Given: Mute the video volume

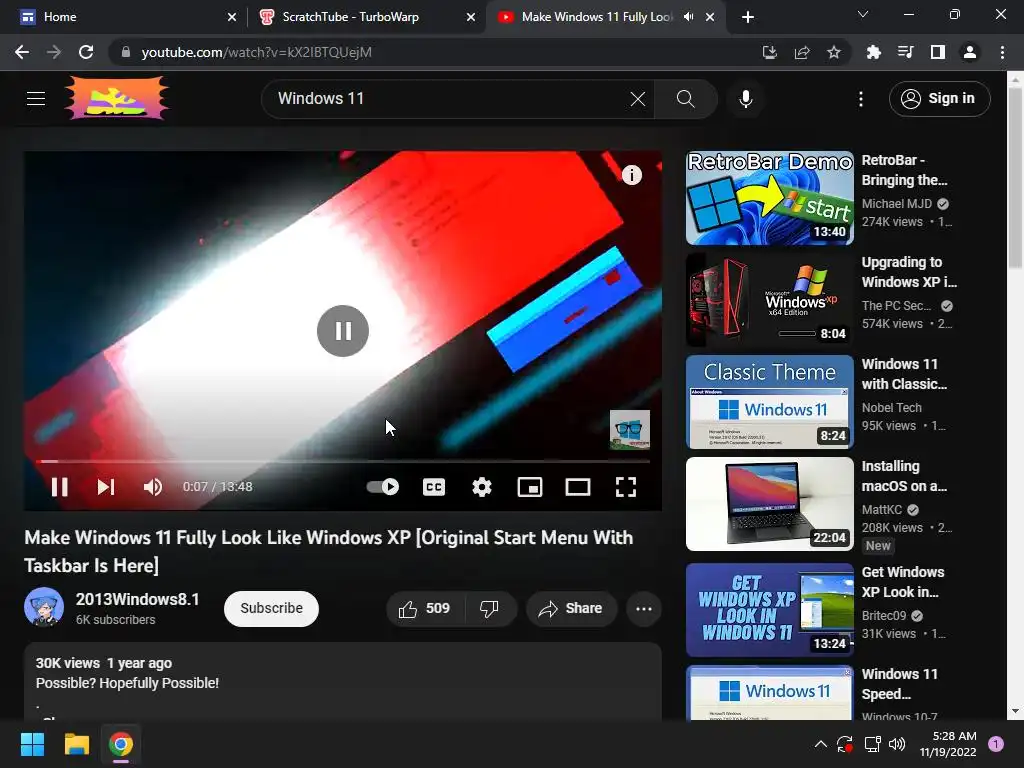Looking at the screenshot, I should tap(153, 487).
